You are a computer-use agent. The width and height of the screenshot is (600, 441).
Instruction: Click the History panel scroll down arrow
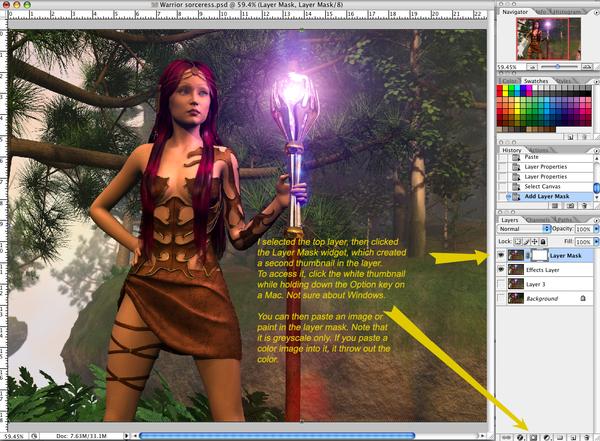(597, 197)
